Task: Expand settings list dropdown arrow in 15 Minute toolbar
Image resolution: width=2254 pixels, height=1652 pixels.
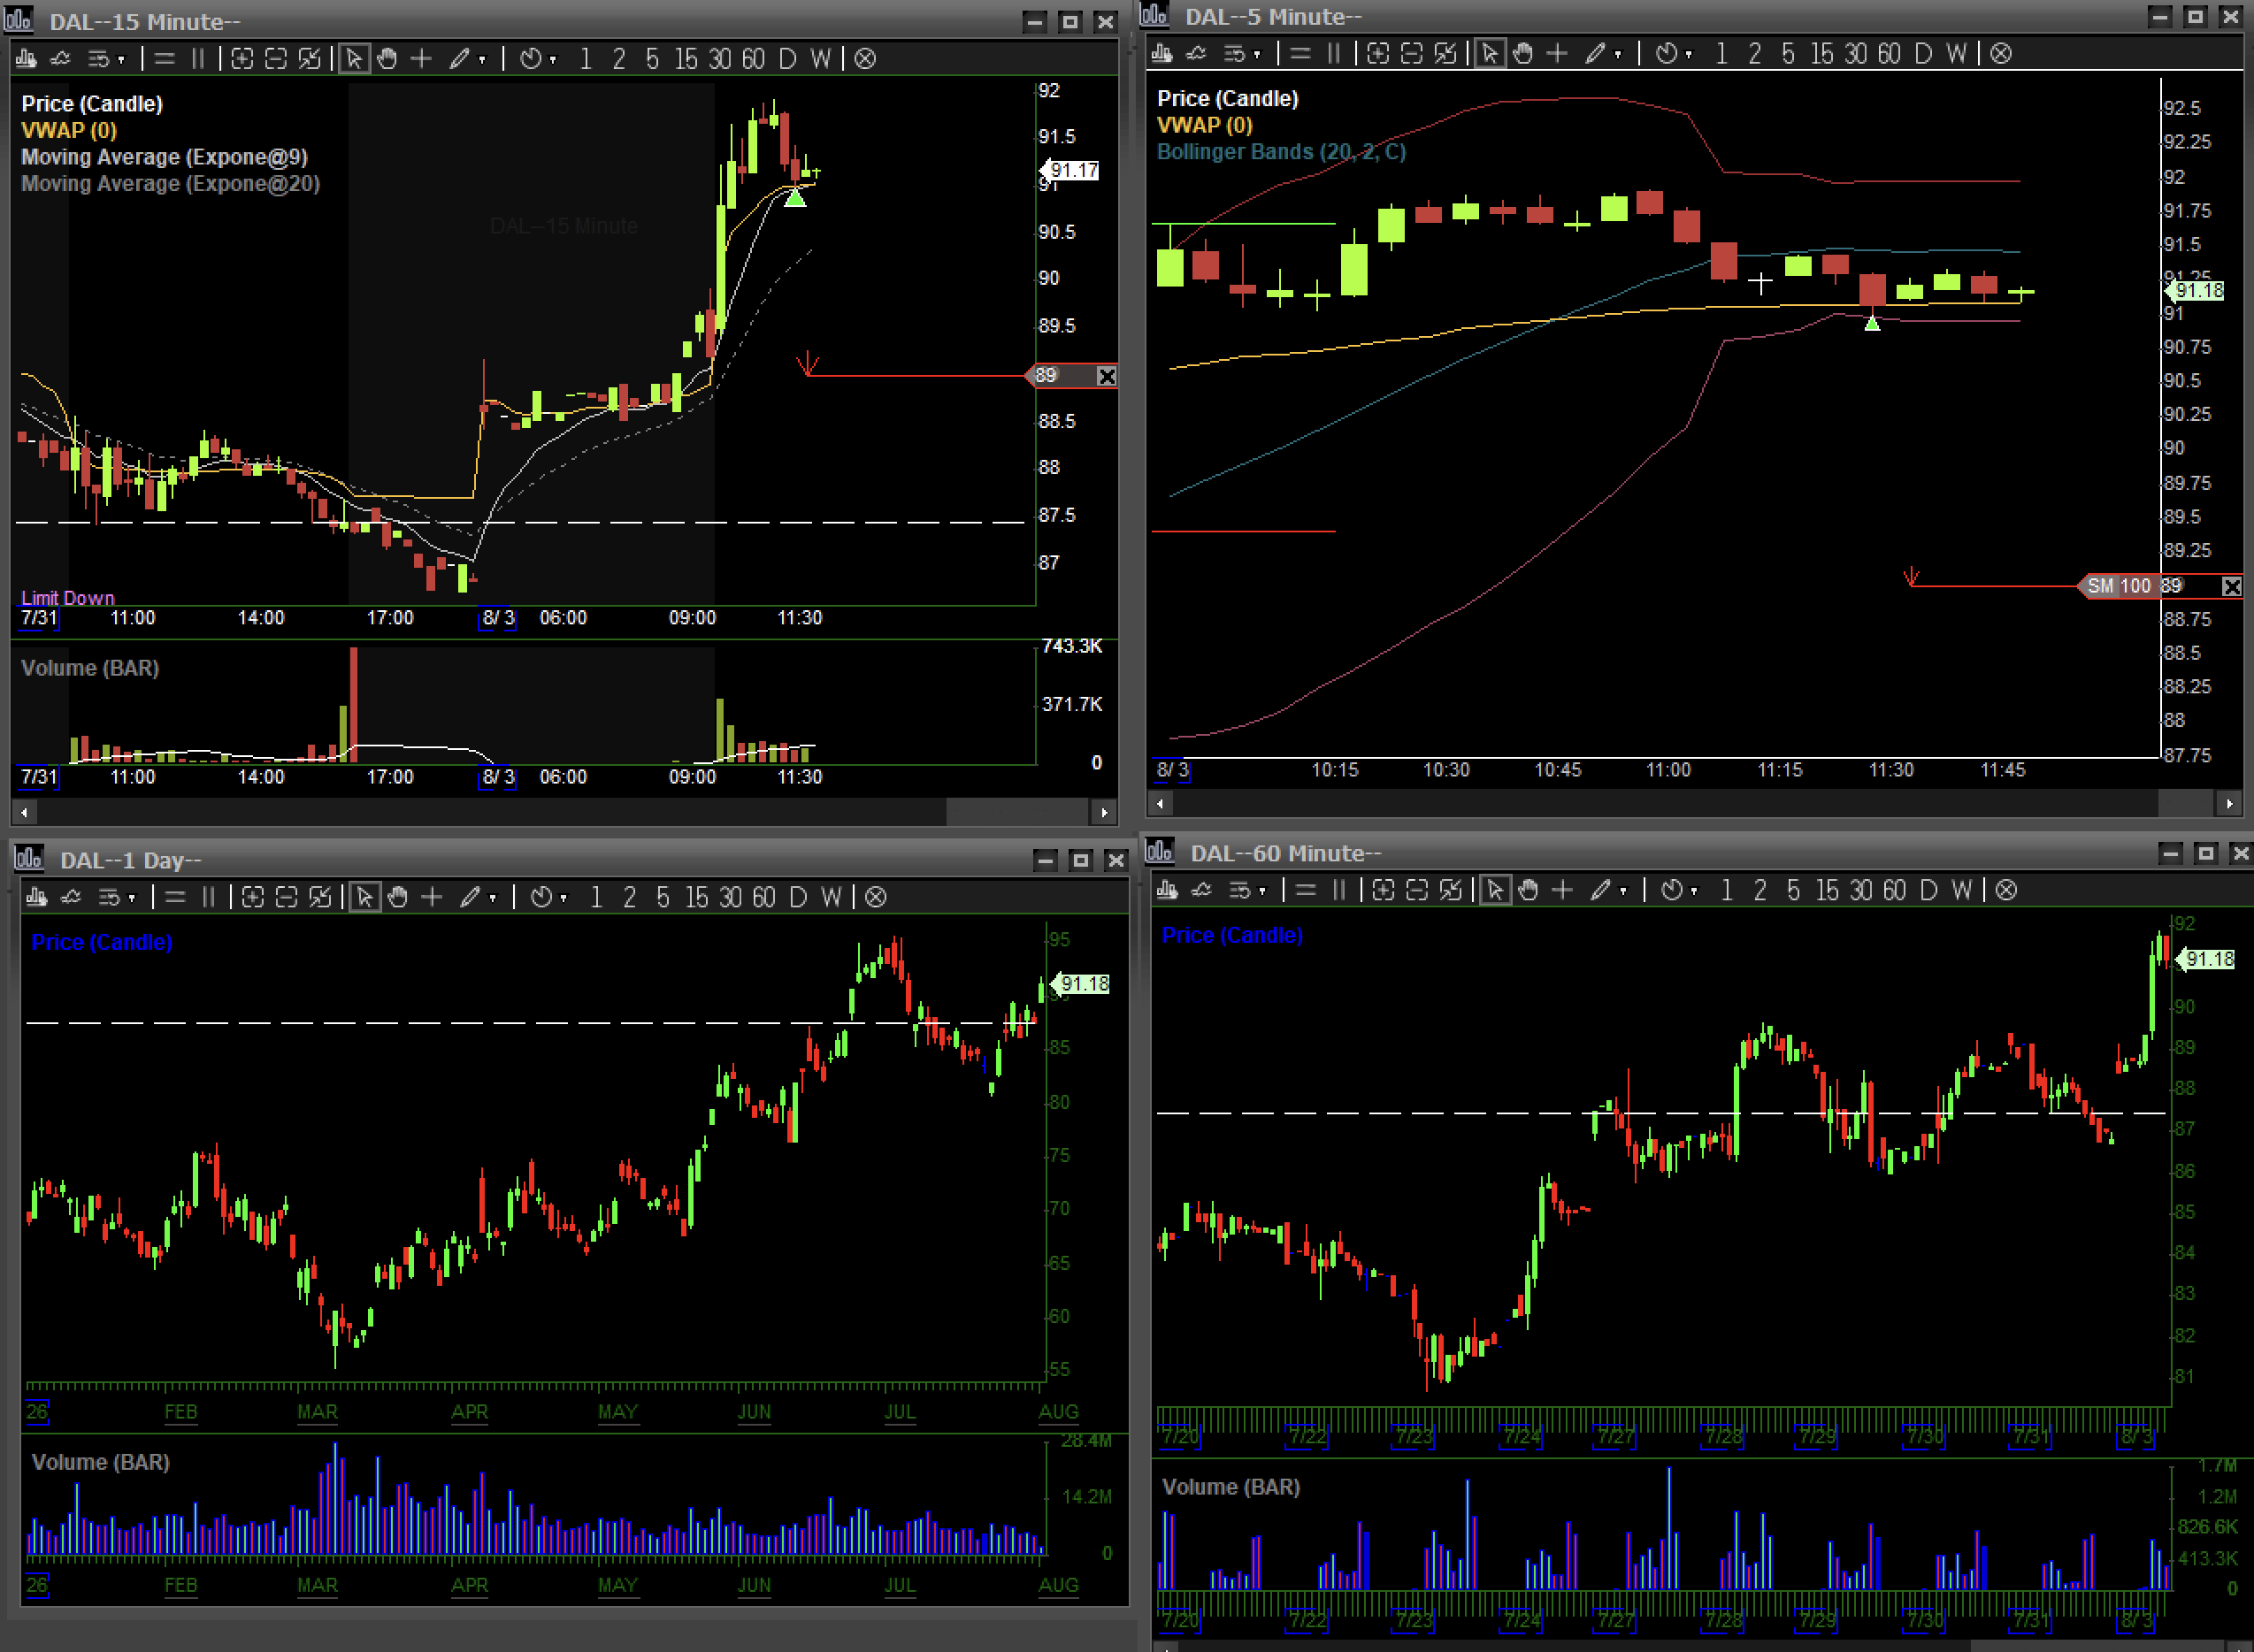Action: 121,60
